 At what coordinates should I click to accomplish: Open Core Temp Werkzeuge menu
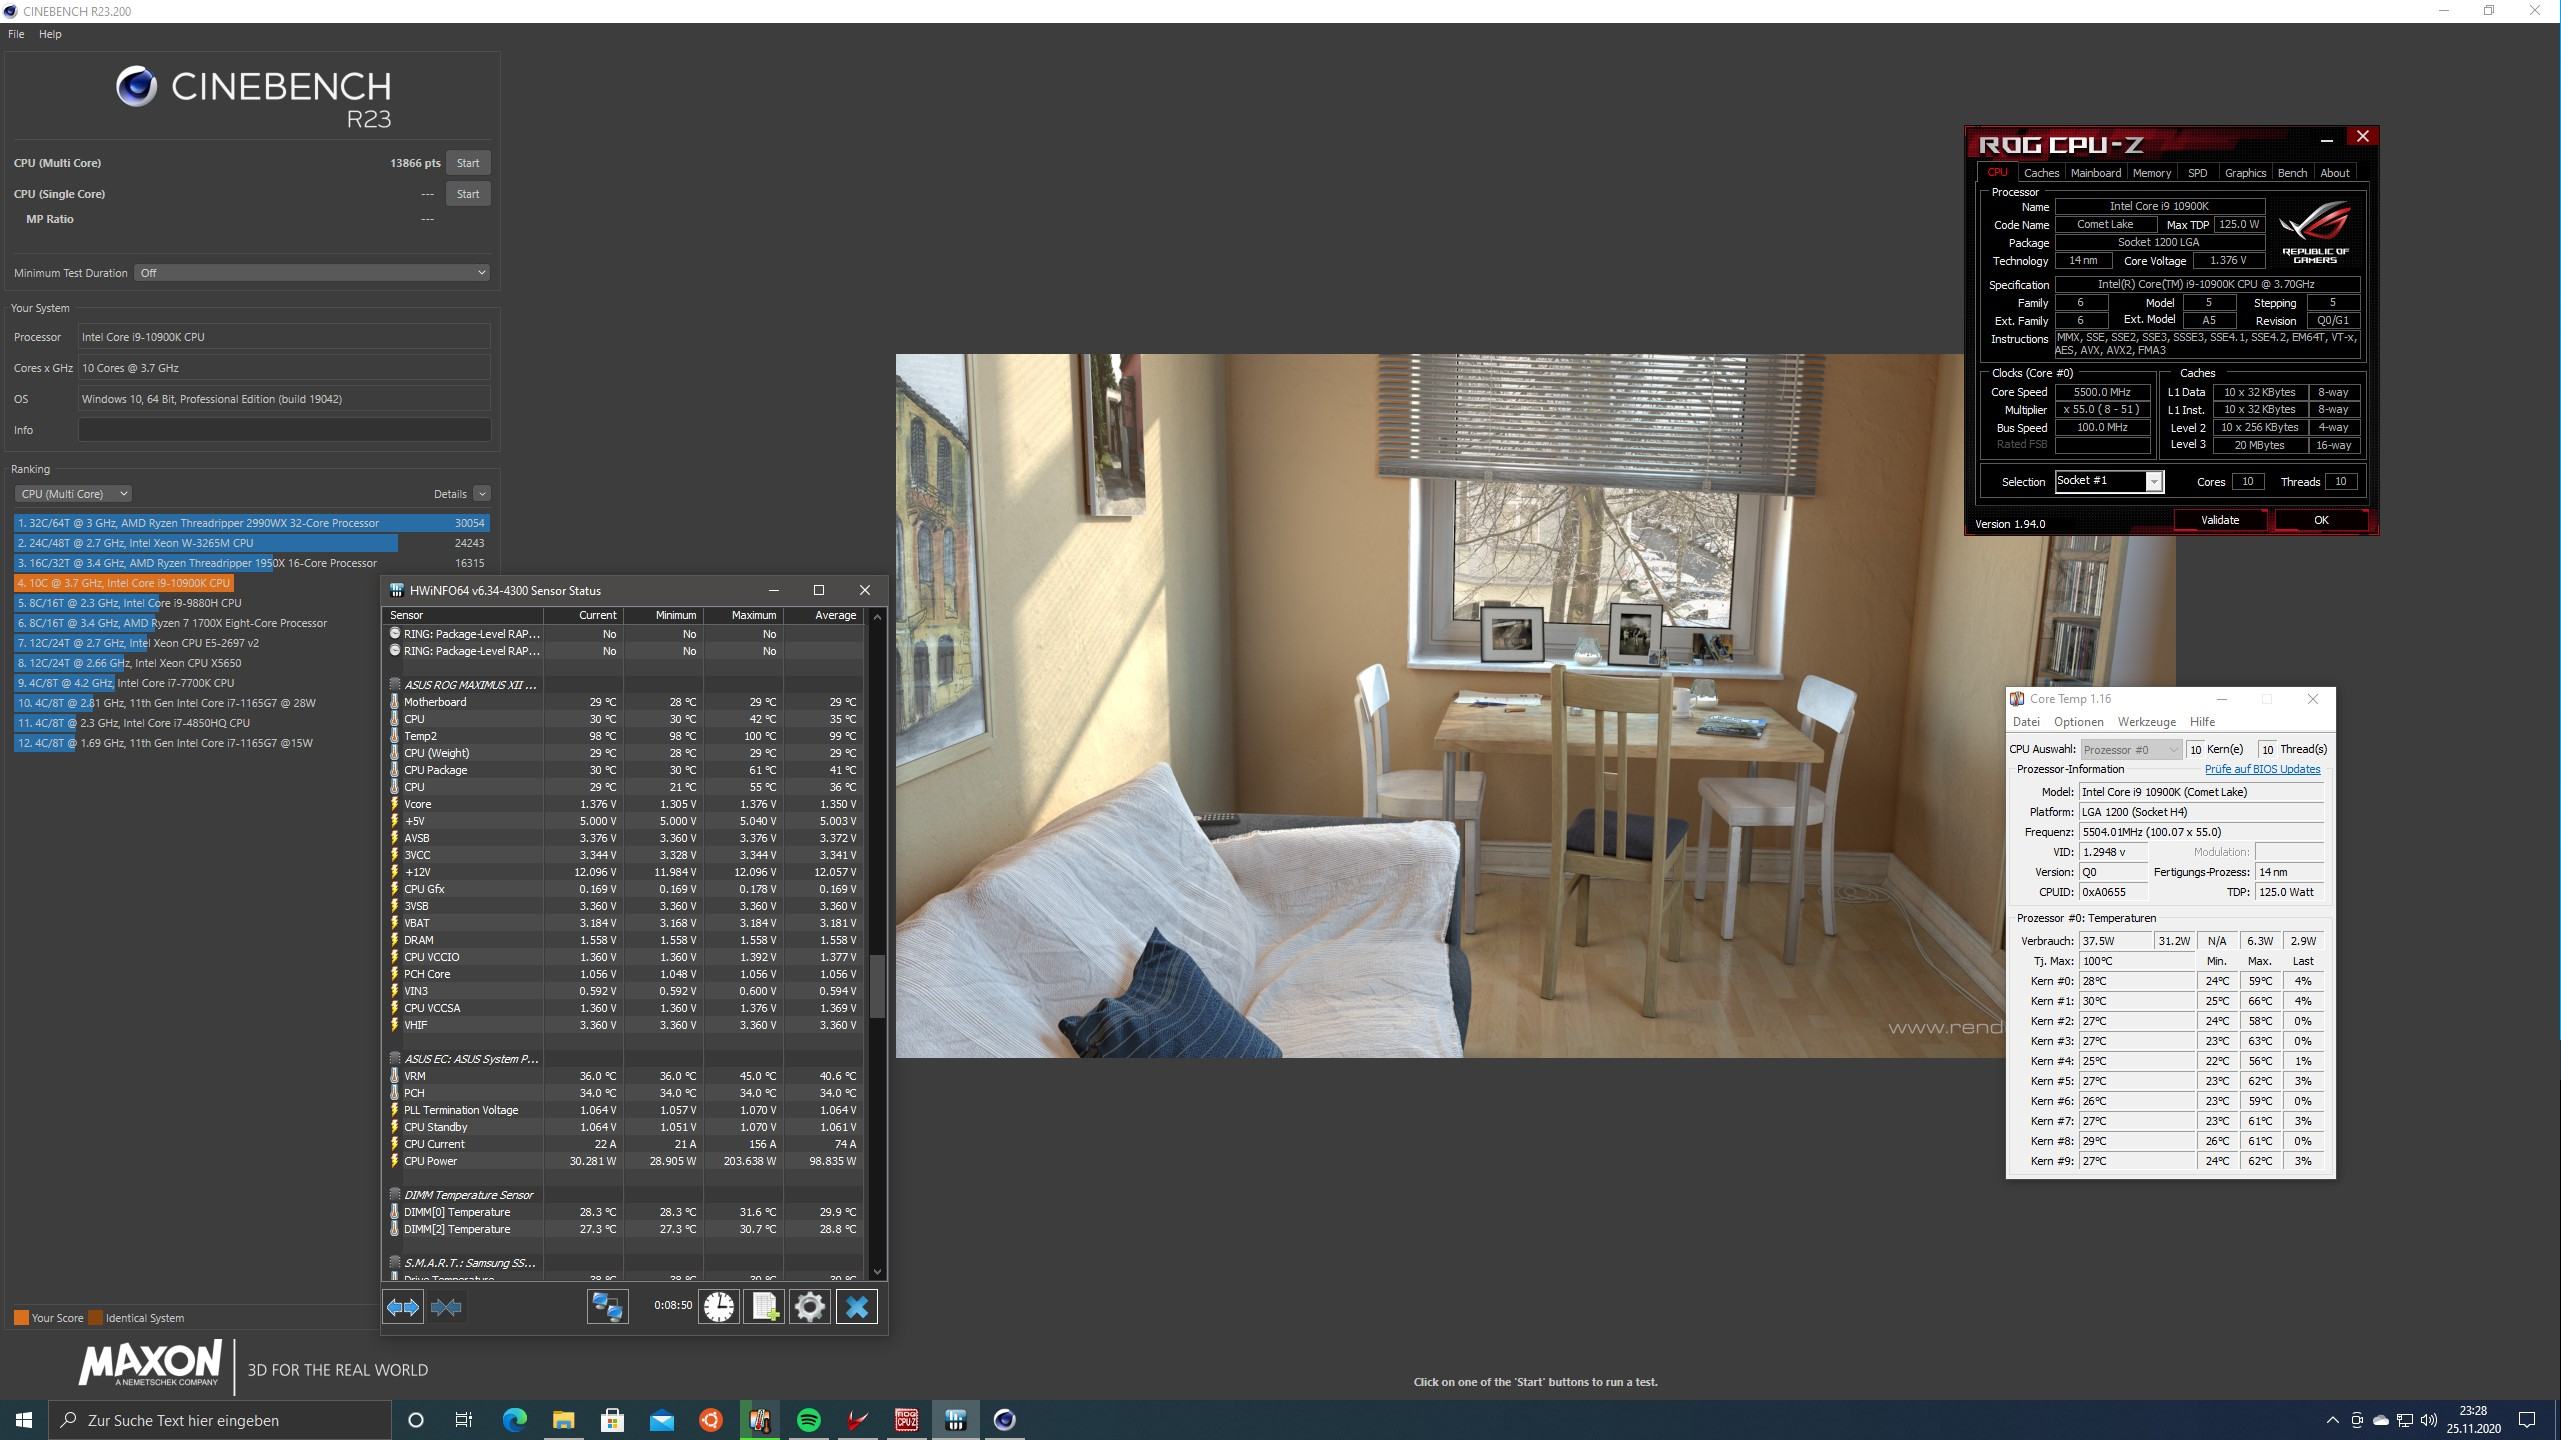point(2146,722)
